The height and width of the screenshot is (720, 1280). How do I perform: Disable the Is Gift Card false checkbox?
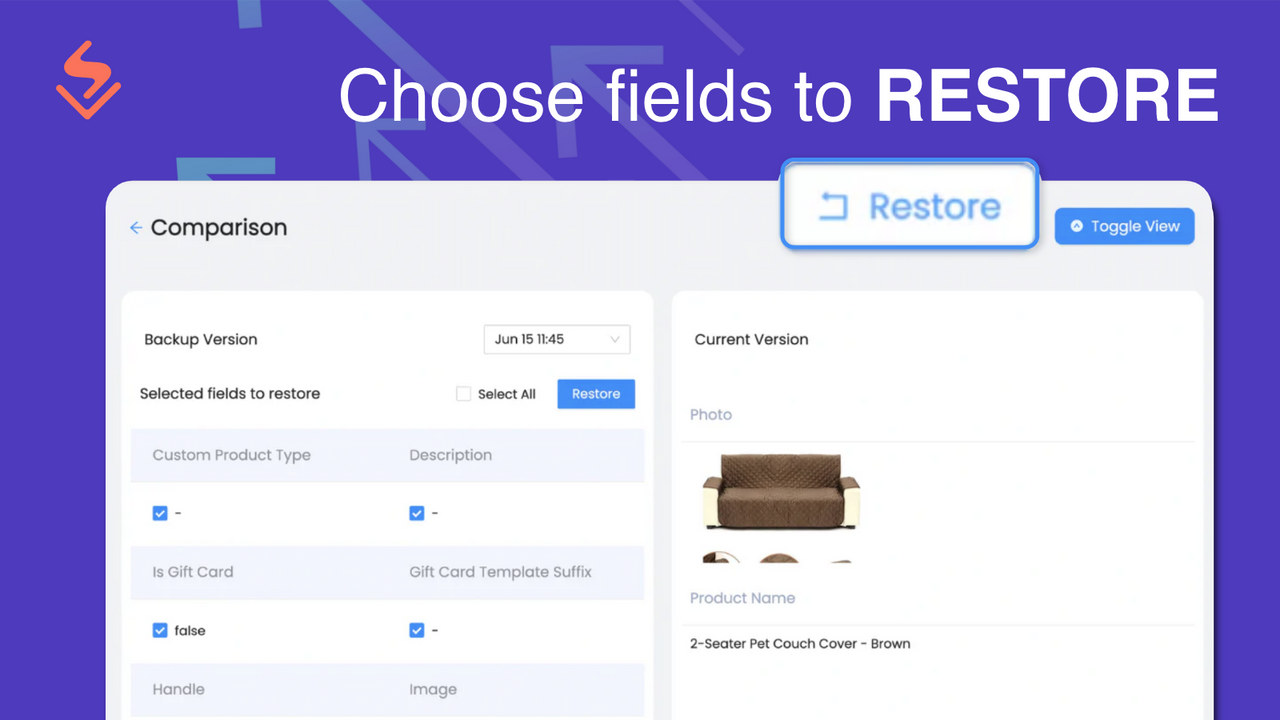pos(160,630)
